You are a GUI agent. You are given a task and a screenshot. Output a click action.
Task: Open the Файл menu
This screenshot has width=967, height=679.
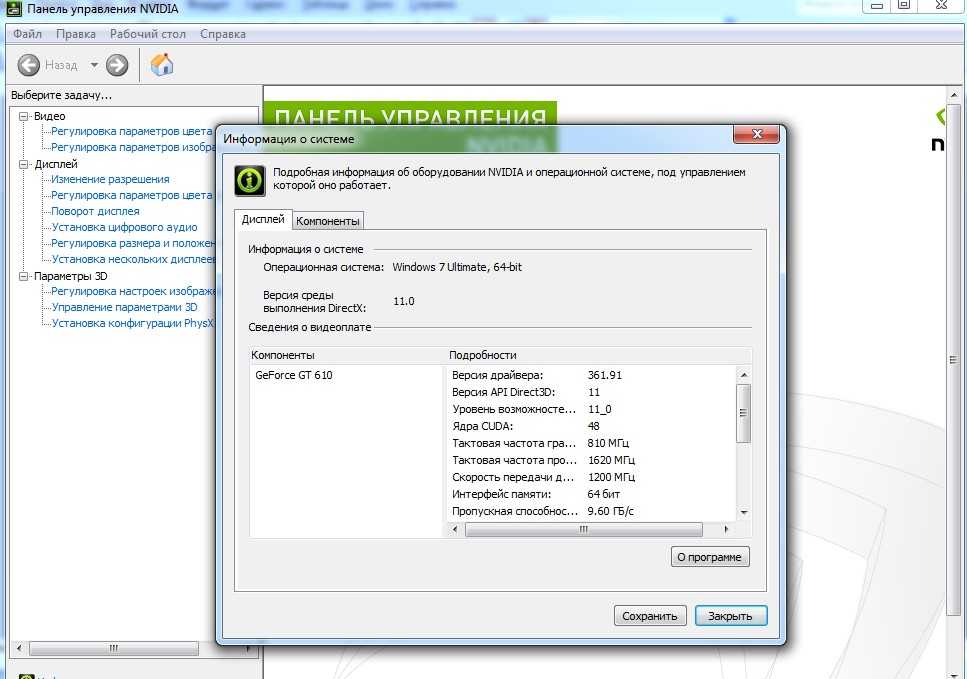[x=27, y=34]
